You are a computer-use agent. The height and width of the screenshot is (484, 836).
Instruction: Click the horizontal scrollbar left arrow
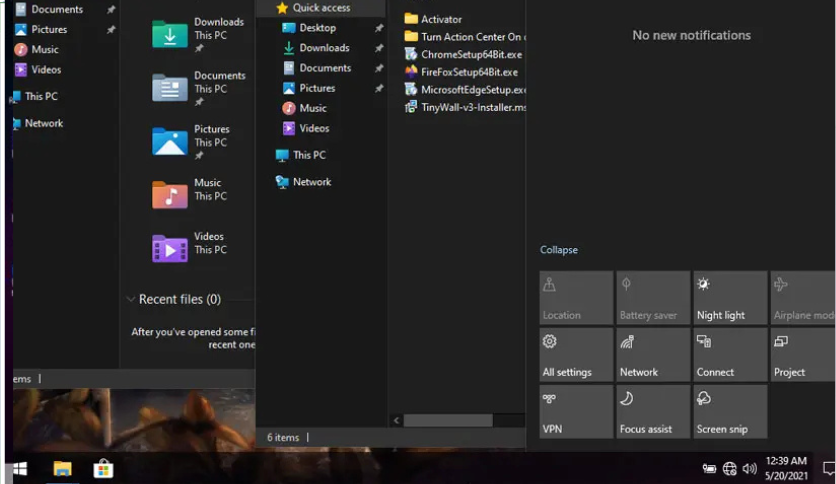(396, 421)
